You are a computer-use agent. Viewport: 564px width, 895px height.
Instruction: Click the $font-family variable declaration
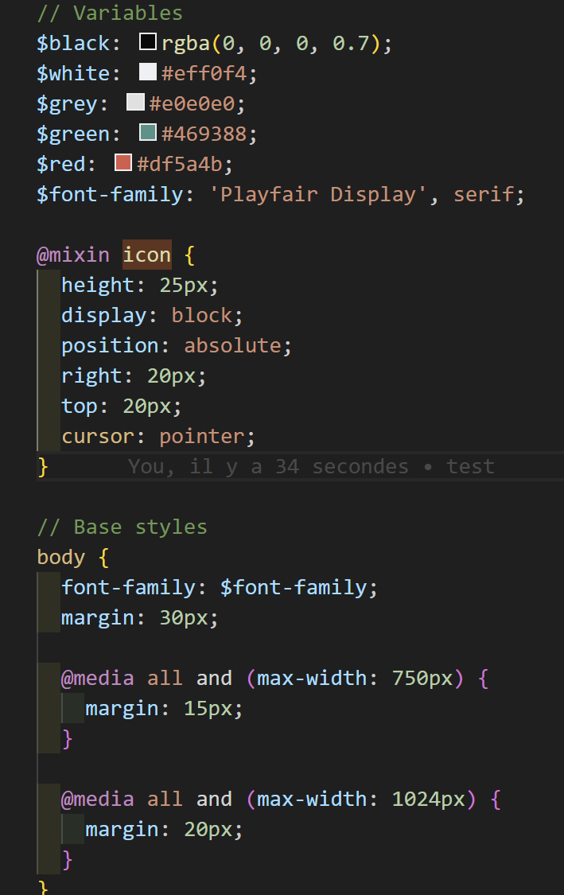(110, 195)
